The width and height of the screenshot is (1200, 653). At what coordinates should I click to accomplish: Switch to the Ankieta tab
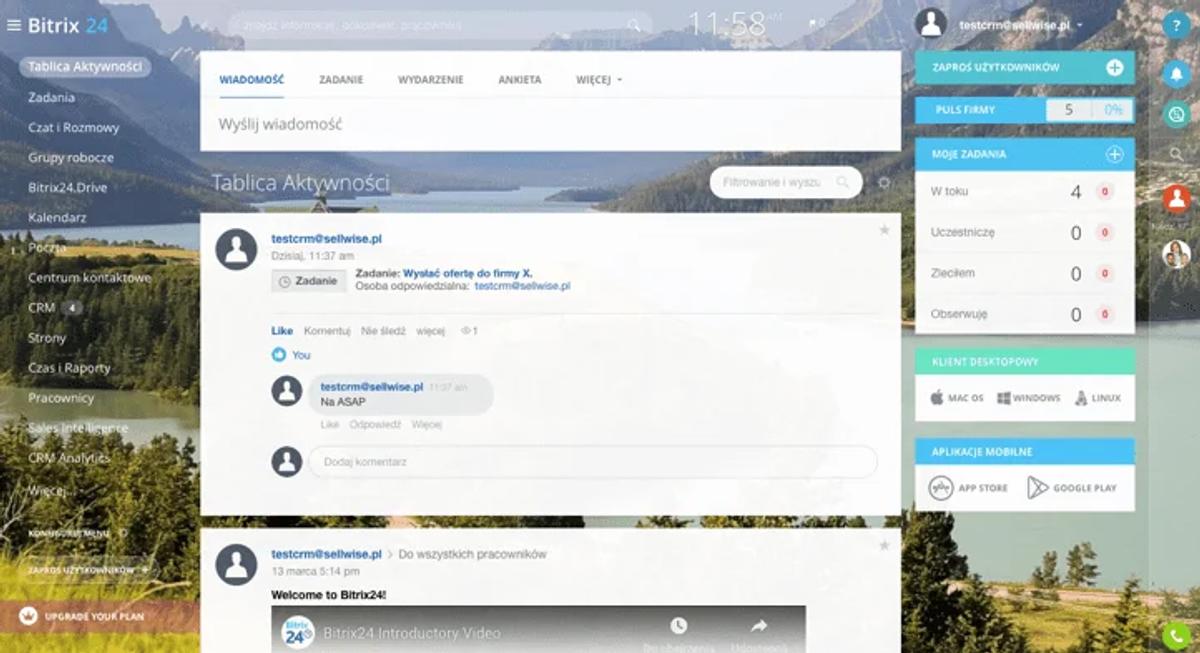point(519,80)
